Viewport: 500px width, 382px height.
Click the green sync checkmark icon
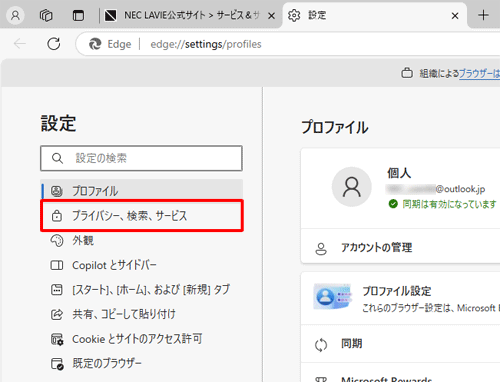(393, 203)
